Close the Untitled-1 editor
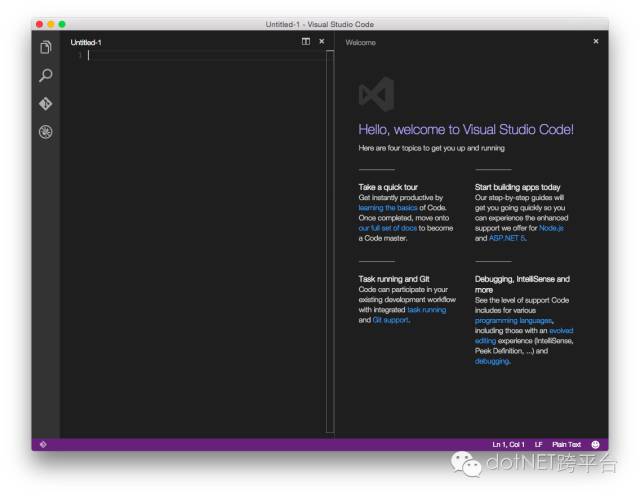The height and width of the screenshot is (496, 640). (x=322, y=41)
